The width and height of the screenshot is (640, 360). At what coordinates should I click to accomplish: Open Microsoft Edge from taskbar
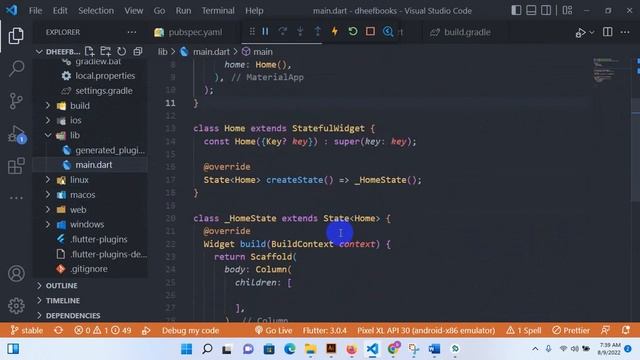(290, 349)
